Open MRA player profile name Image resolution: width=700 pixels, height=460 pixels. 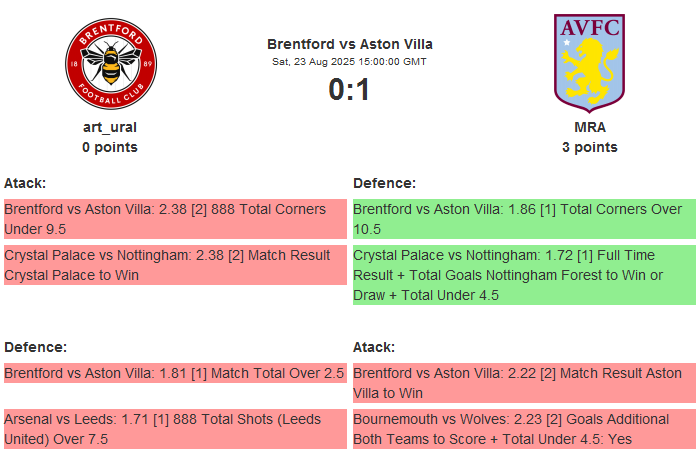pos(589,127)
